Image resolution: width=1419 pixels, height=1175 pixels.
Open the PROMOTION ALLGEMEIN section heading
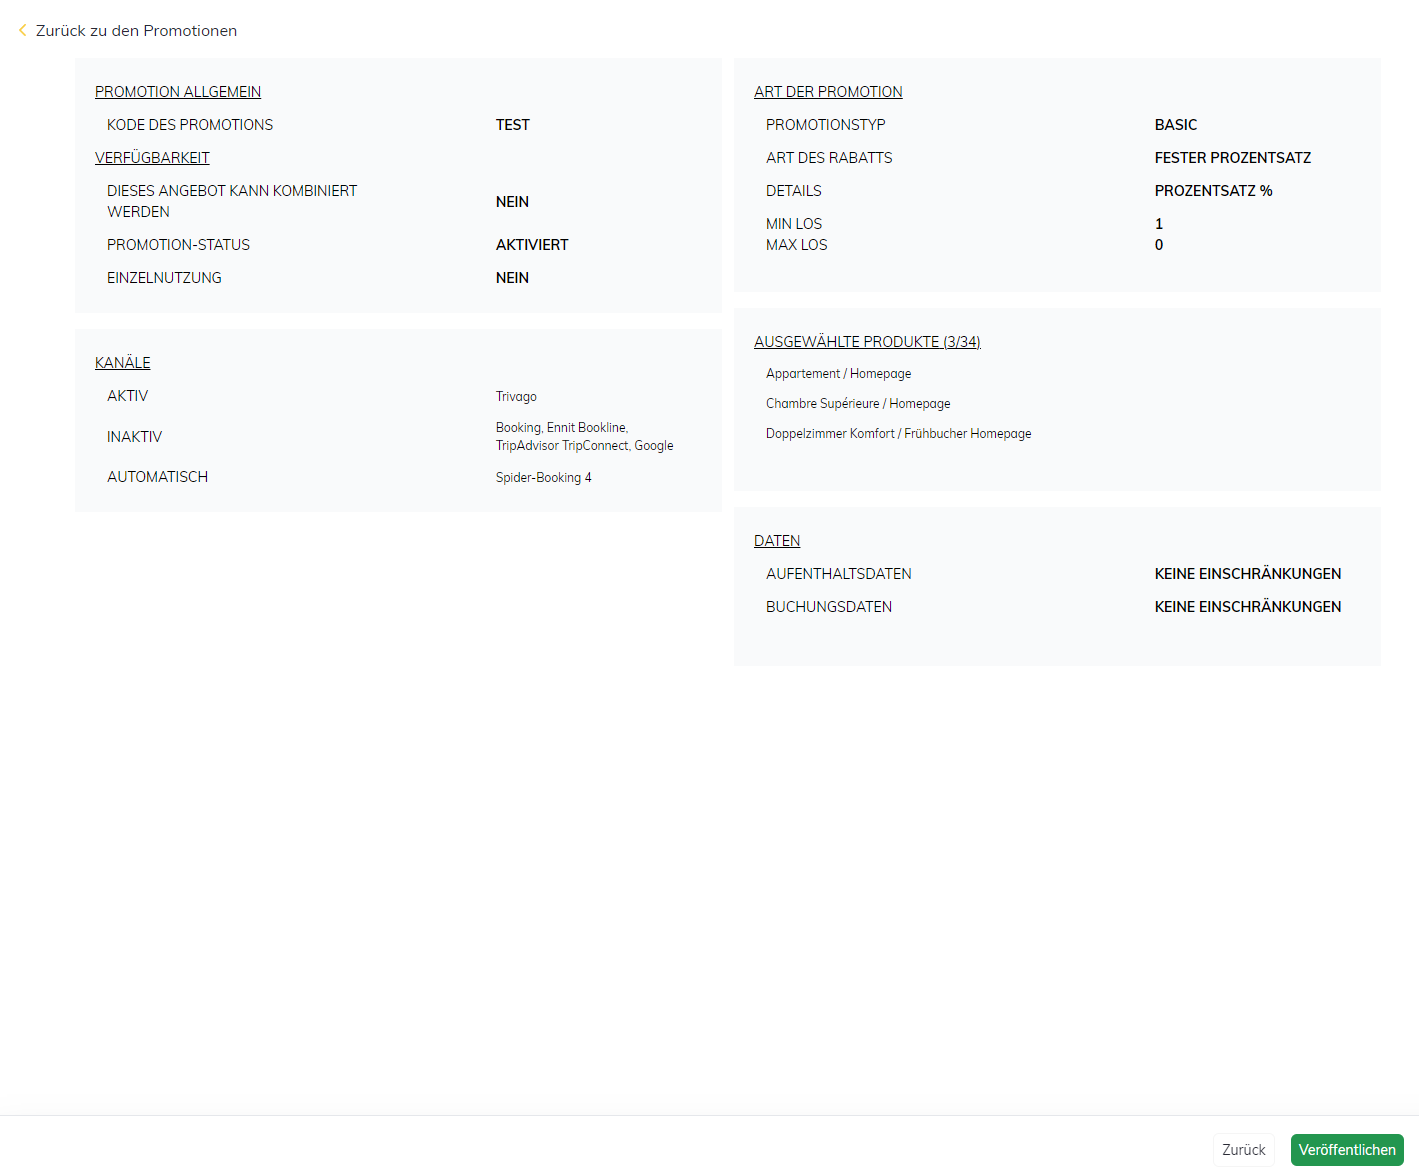click(x=178, y=92)
